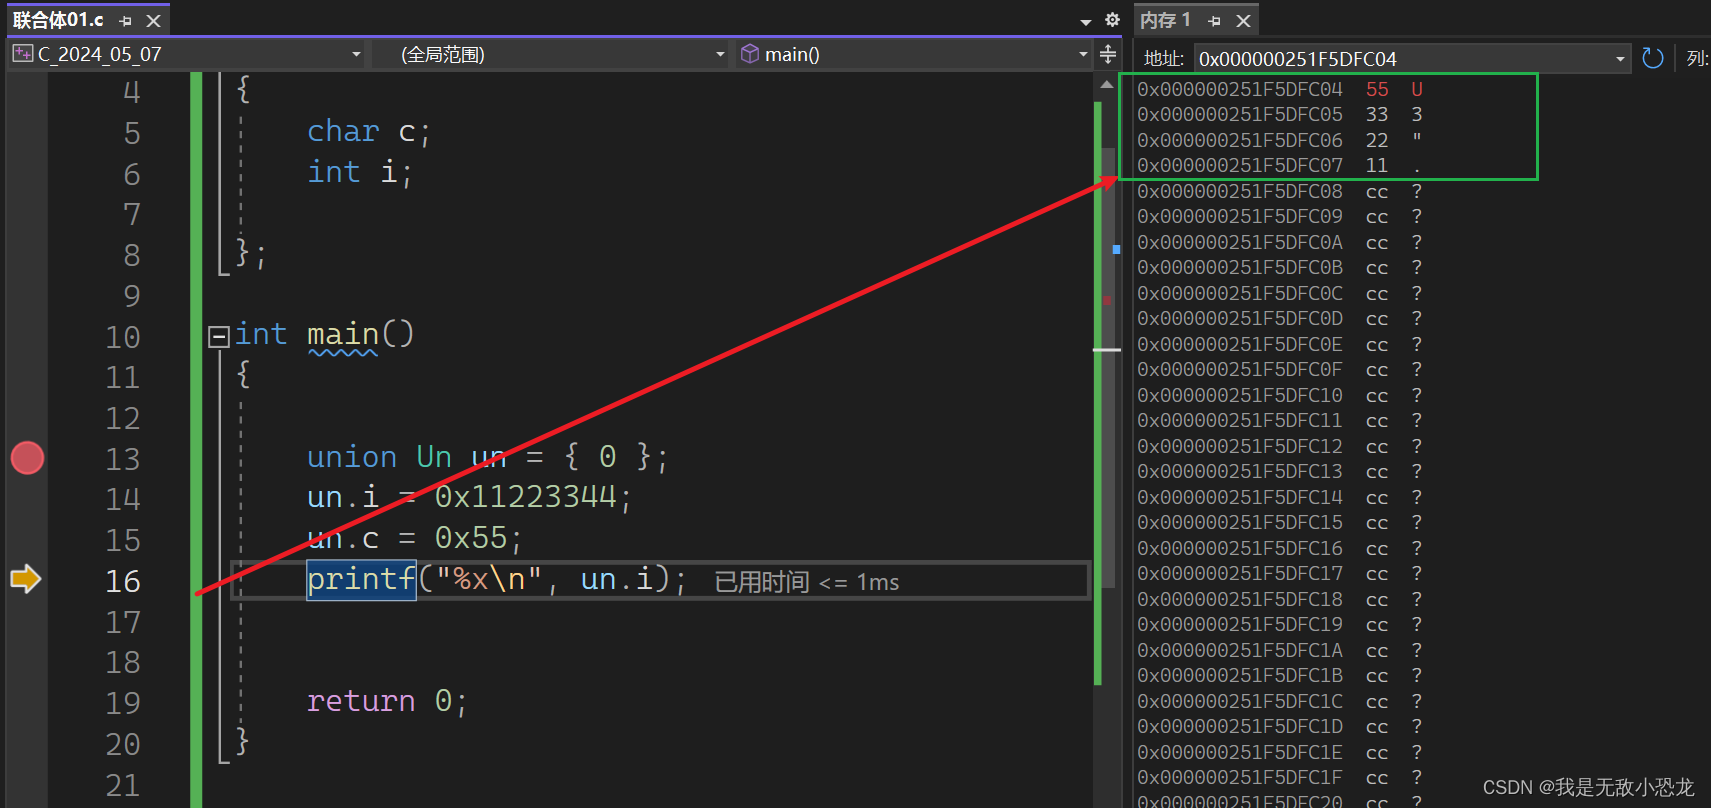Click memory address 0x000000251F5DFC04
The image size is (1711, 808).
point(1240,89)
